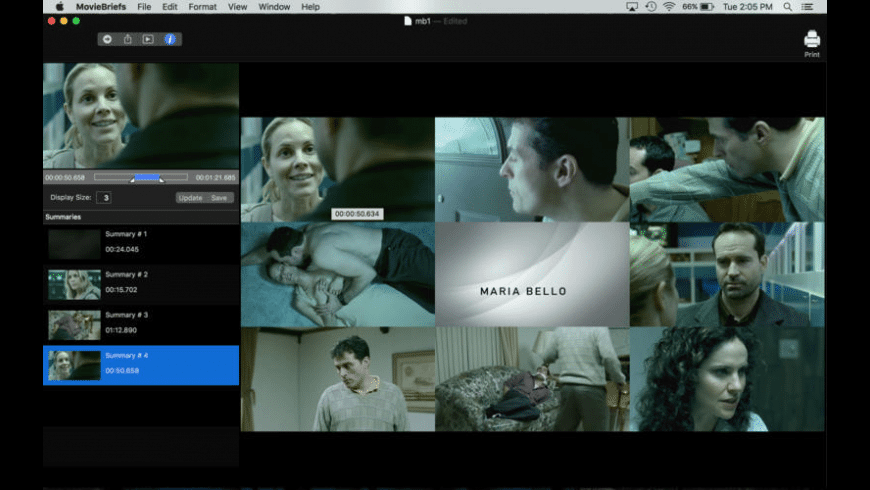Click the Summaries section header
This screenshot has width=870, height=490.
pos(141,217)
